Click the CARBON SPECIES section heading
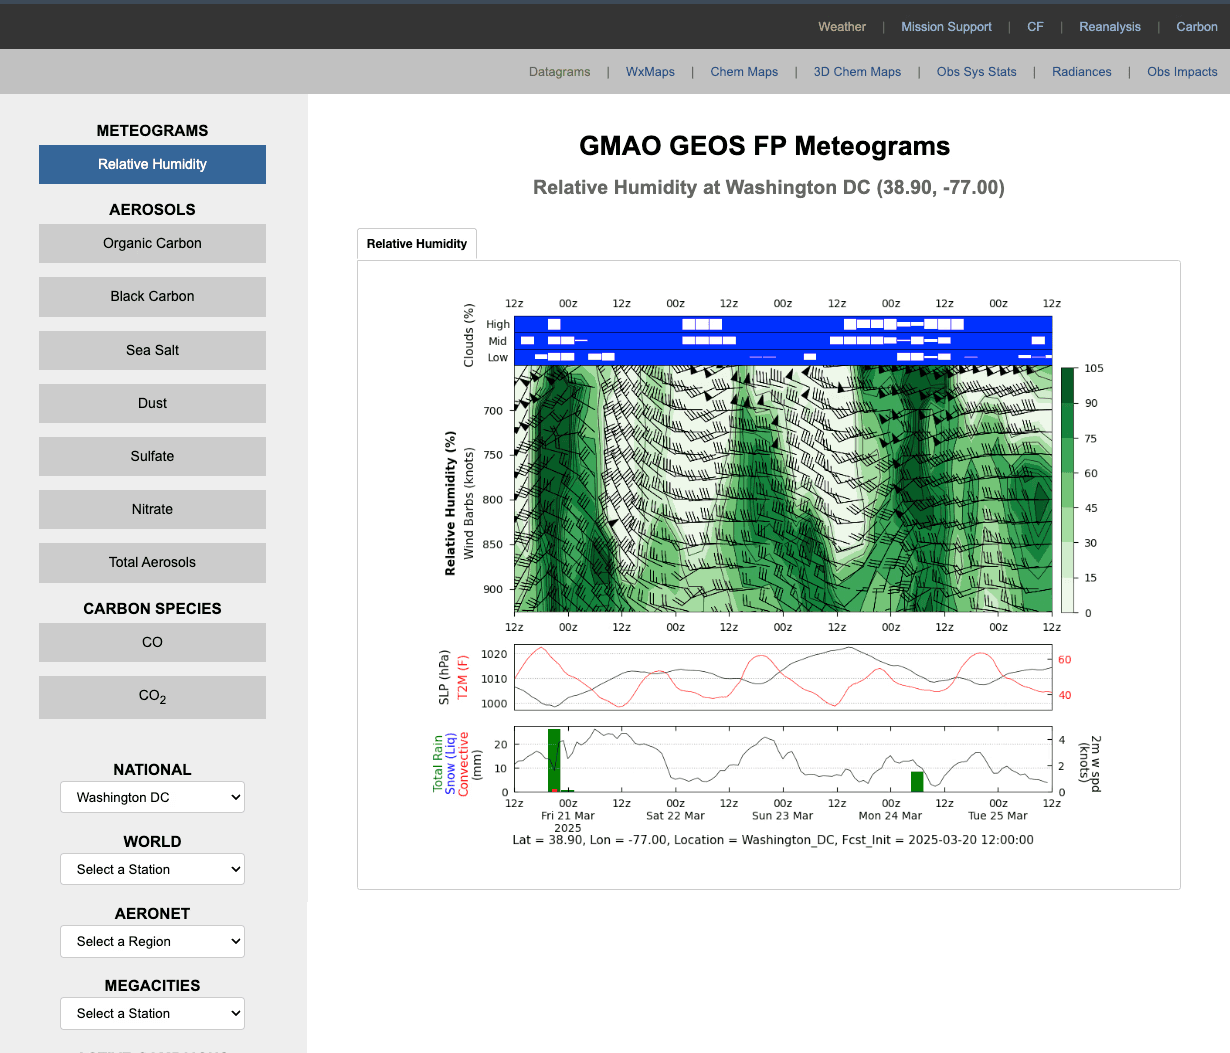The image size is (1230, 1053). tap(152, 608)
